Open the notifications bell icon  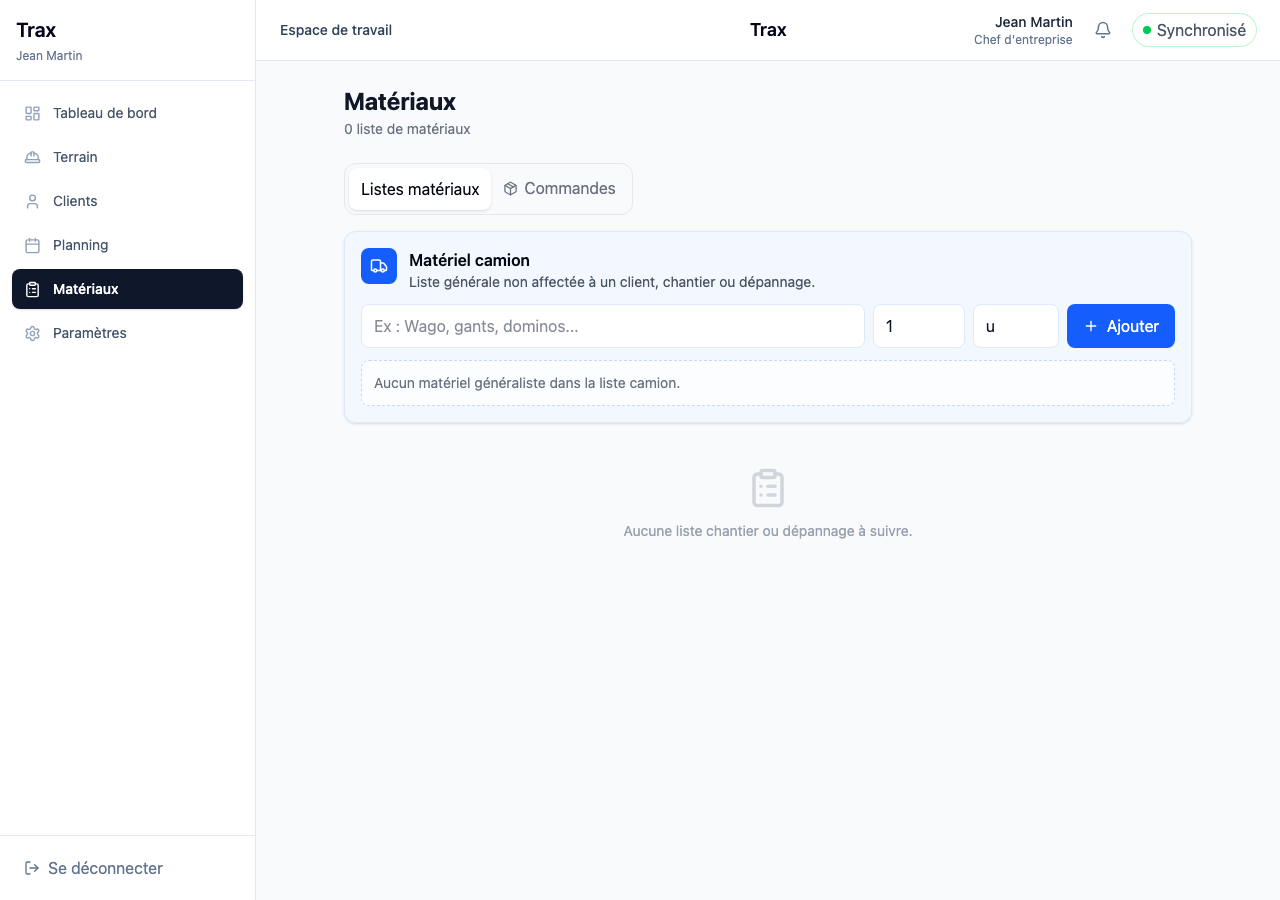1103,30
